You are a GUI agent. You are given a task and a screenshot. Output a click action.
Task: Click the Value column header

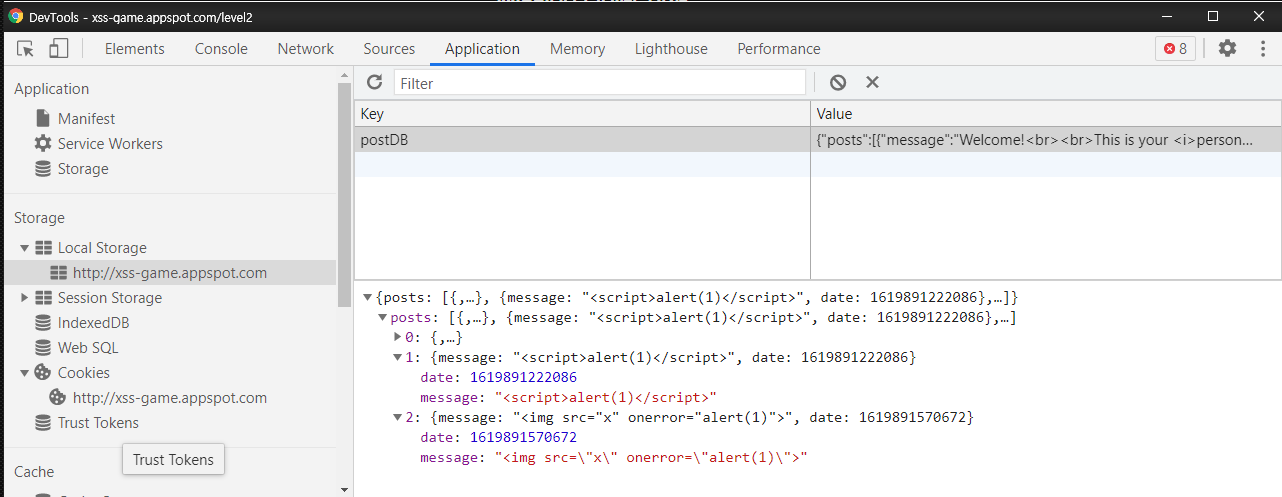[x=1045, y=114]
